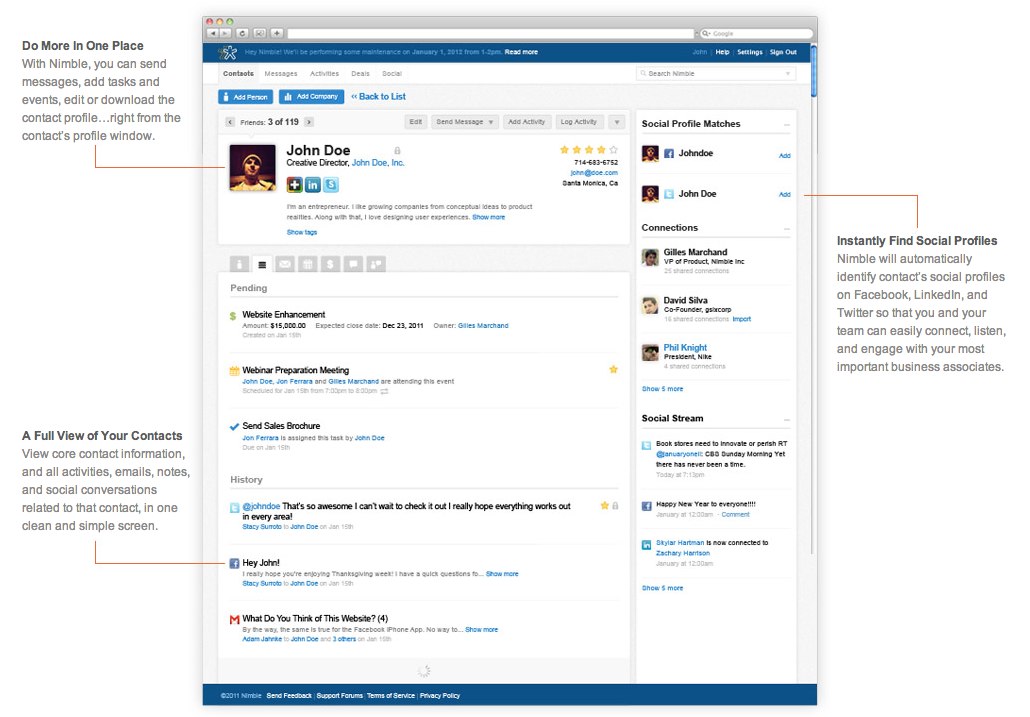Expand Show 5 more in Connections
Screen dimensions: 1030x717
(662, 389)
